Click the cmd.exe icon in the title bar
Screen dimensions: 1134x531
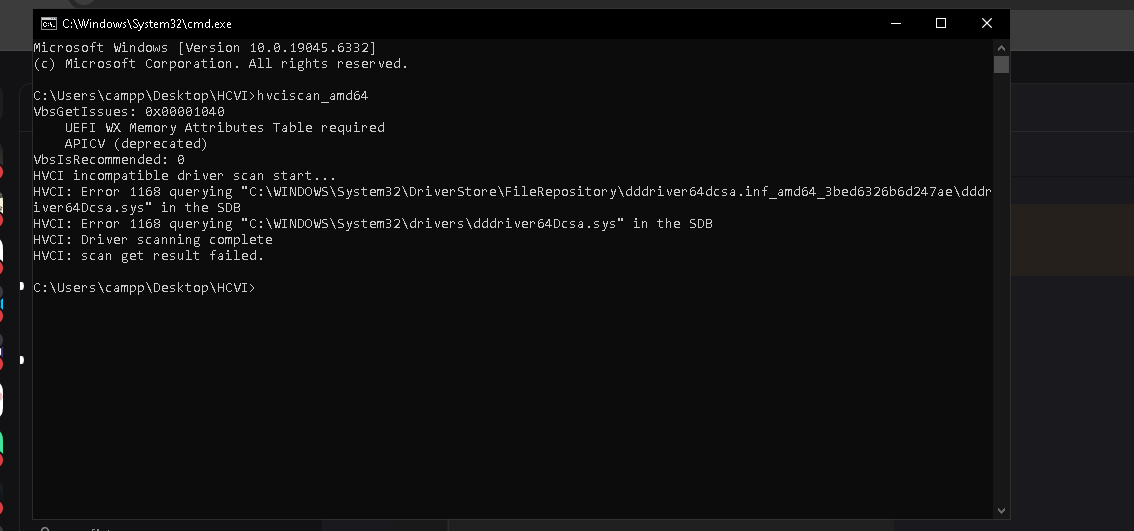pyautogui.click(x=47, y=23)
